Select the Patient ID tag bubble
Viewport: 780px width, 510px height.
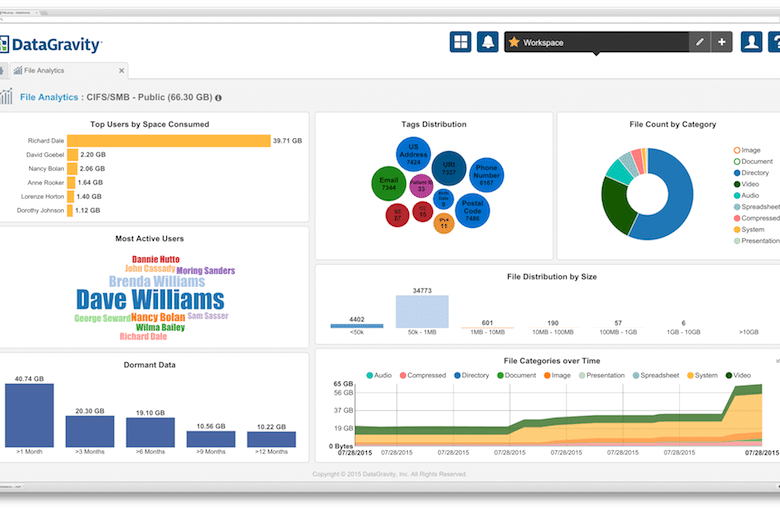[421, 186]
